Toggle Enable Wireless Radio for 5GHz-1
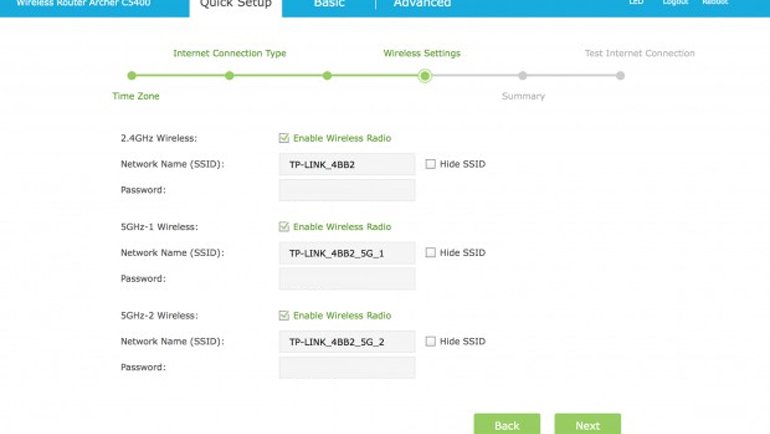Screen dimensions: 770x434 pos(284,227)
